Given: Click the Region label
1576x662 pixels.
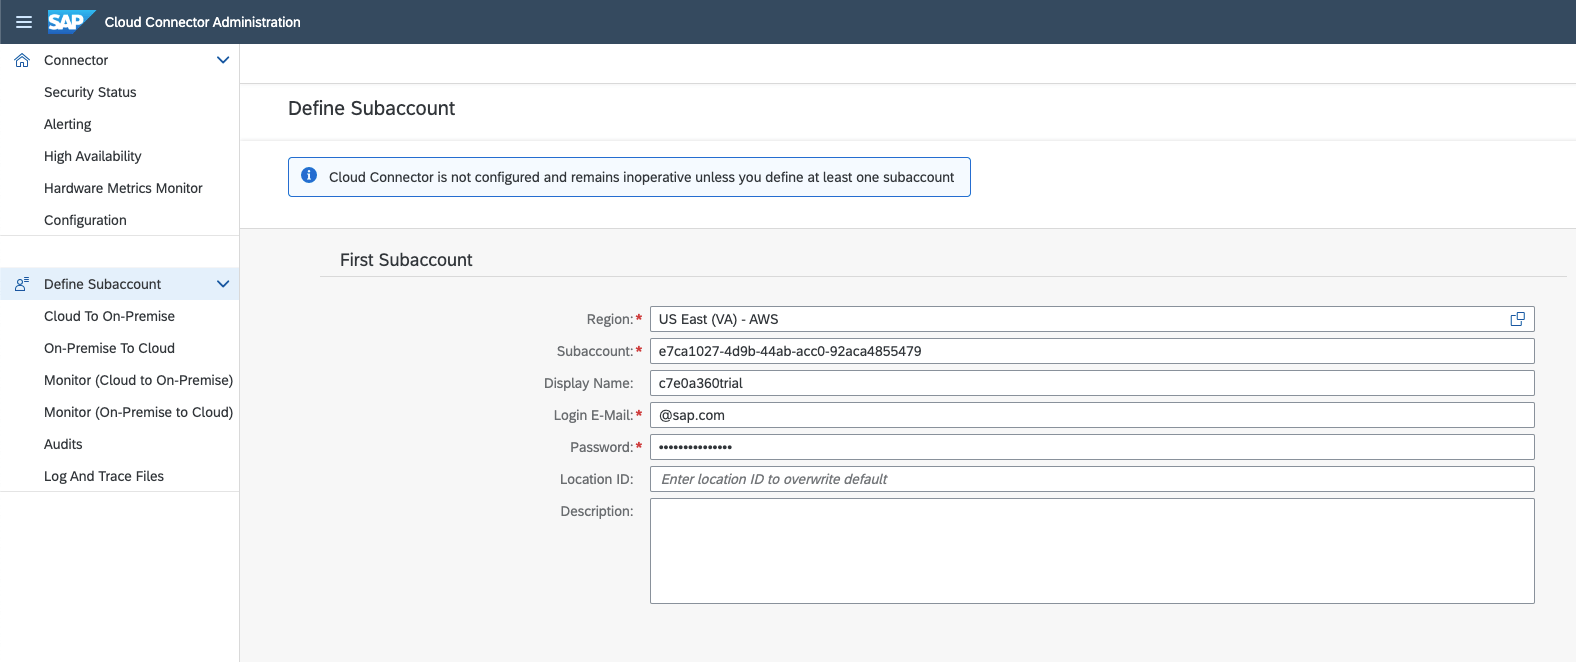Looking at the screenshot, I should (x=610, y=319).
